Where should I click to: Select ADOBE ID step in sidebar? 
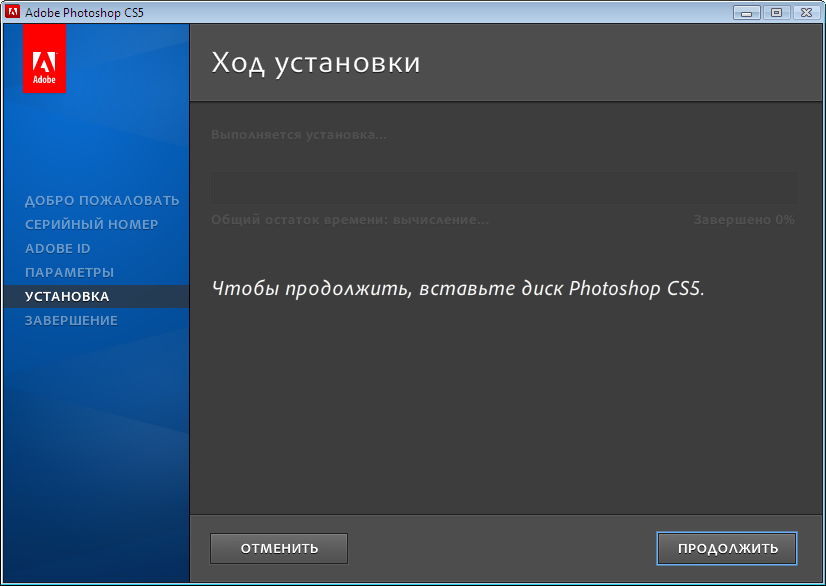click(58, 248)
